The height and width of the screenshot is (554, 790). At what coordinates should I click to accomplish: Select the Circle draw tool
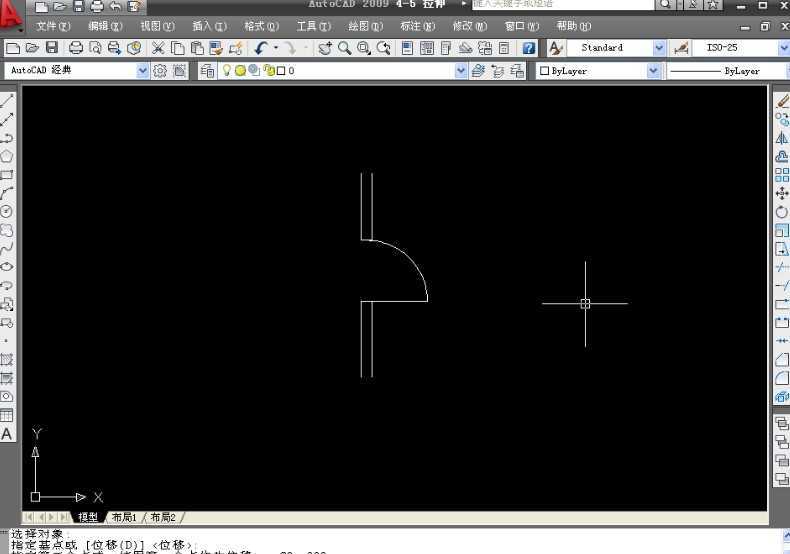click(7, 212)
